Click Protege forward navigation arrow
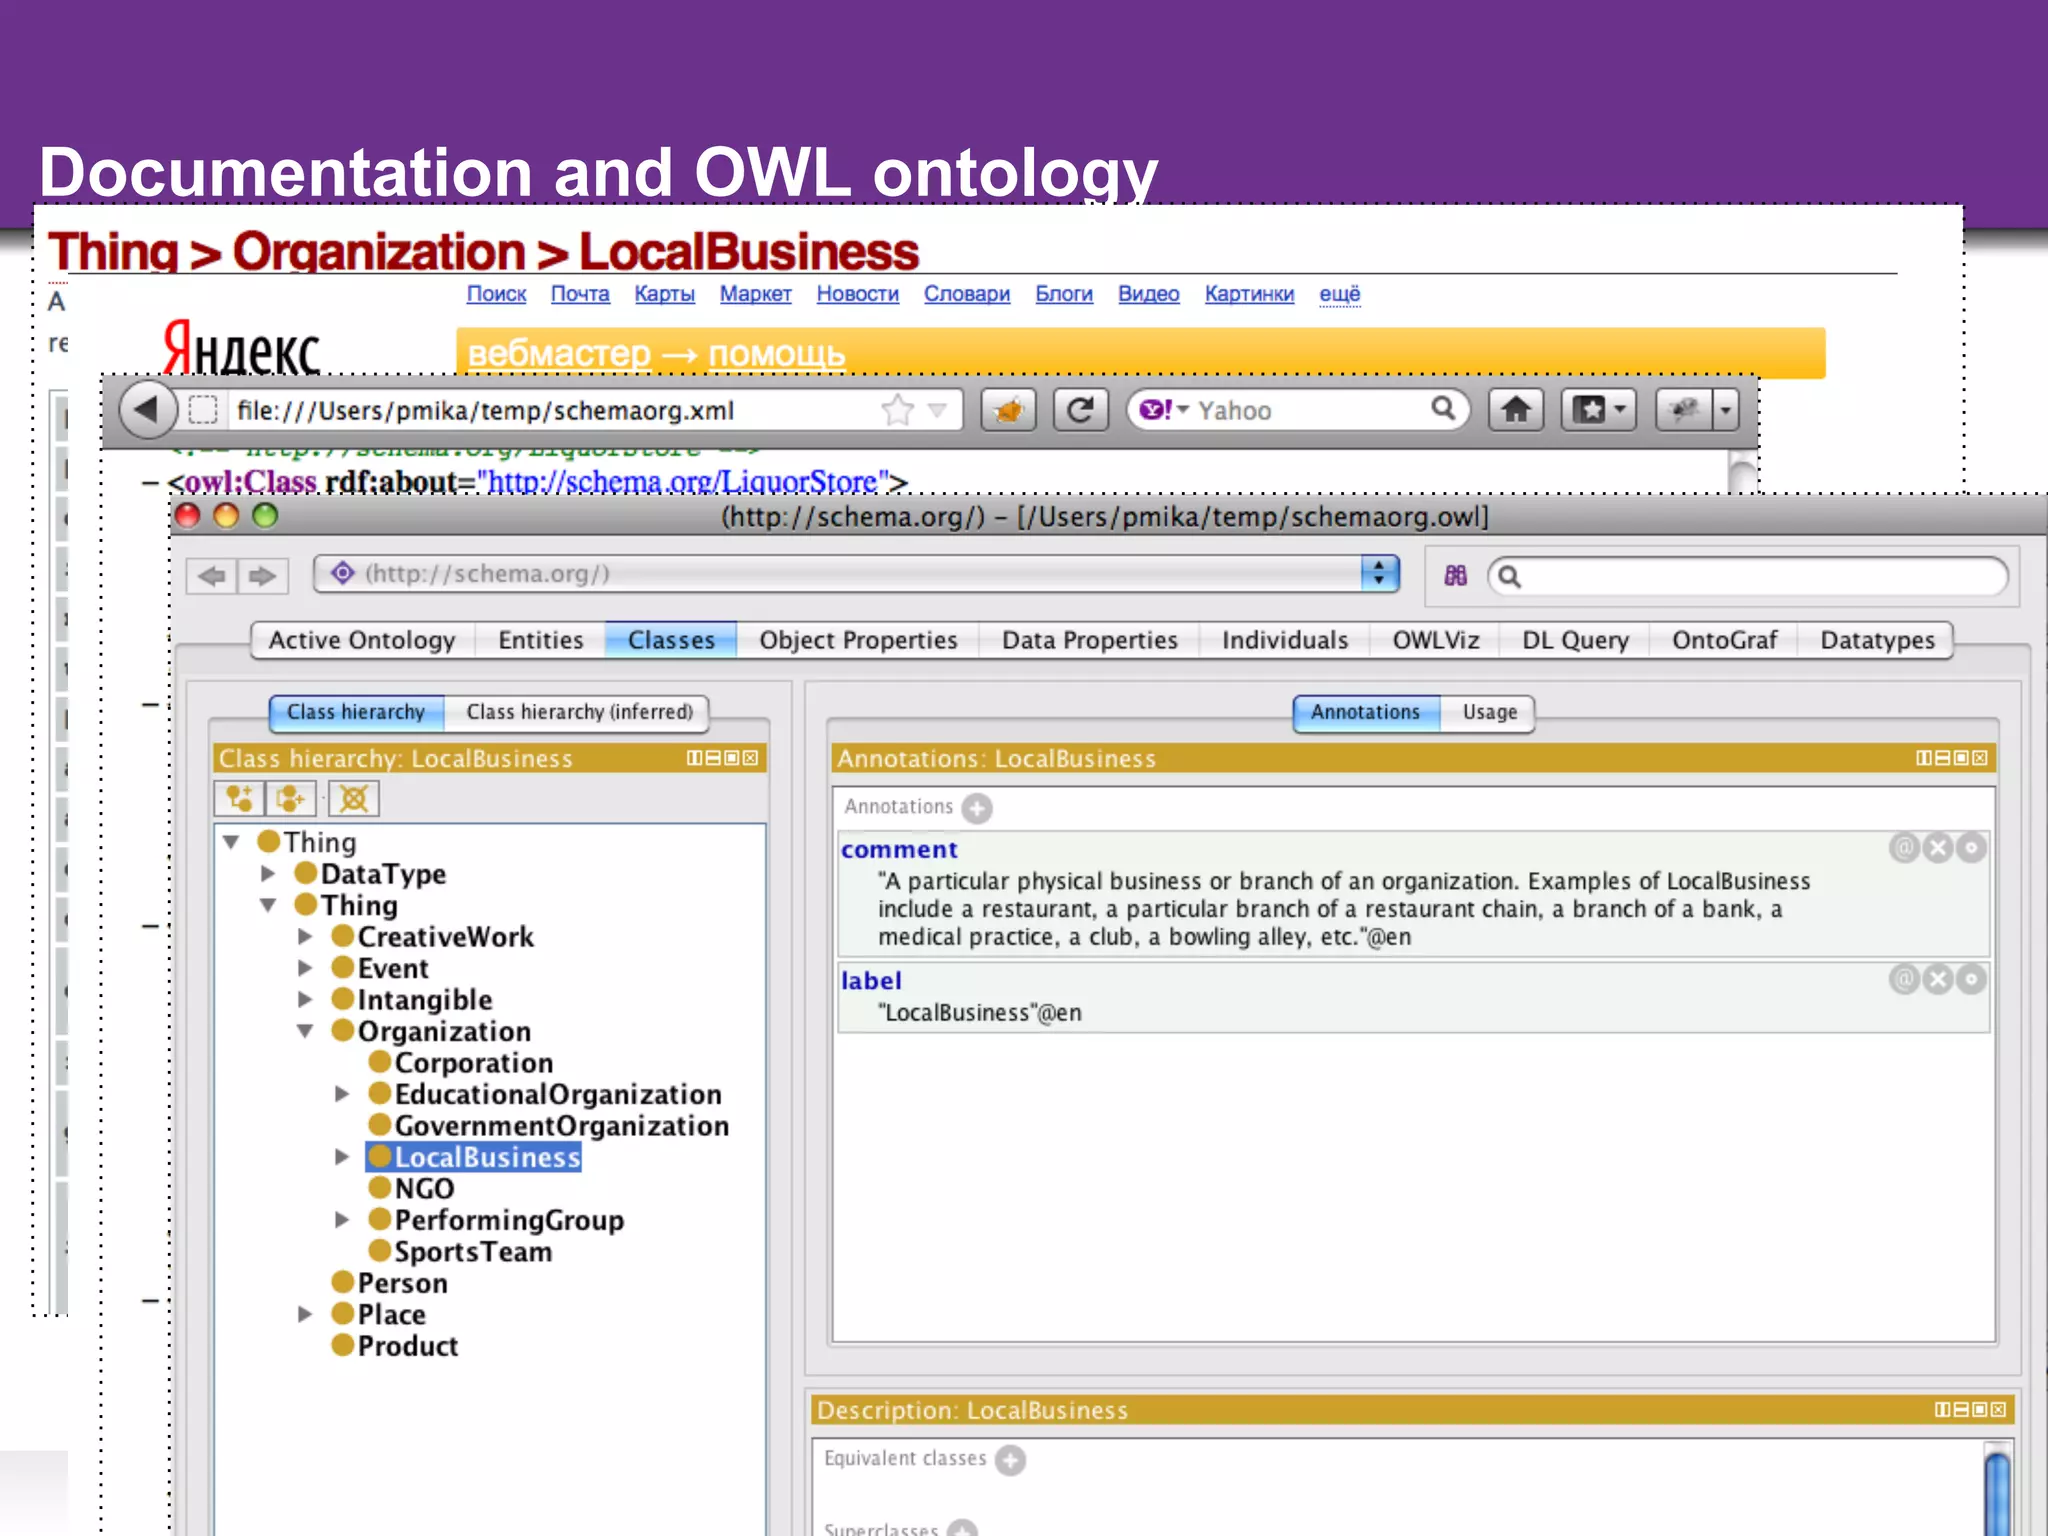 coord(263,576)
